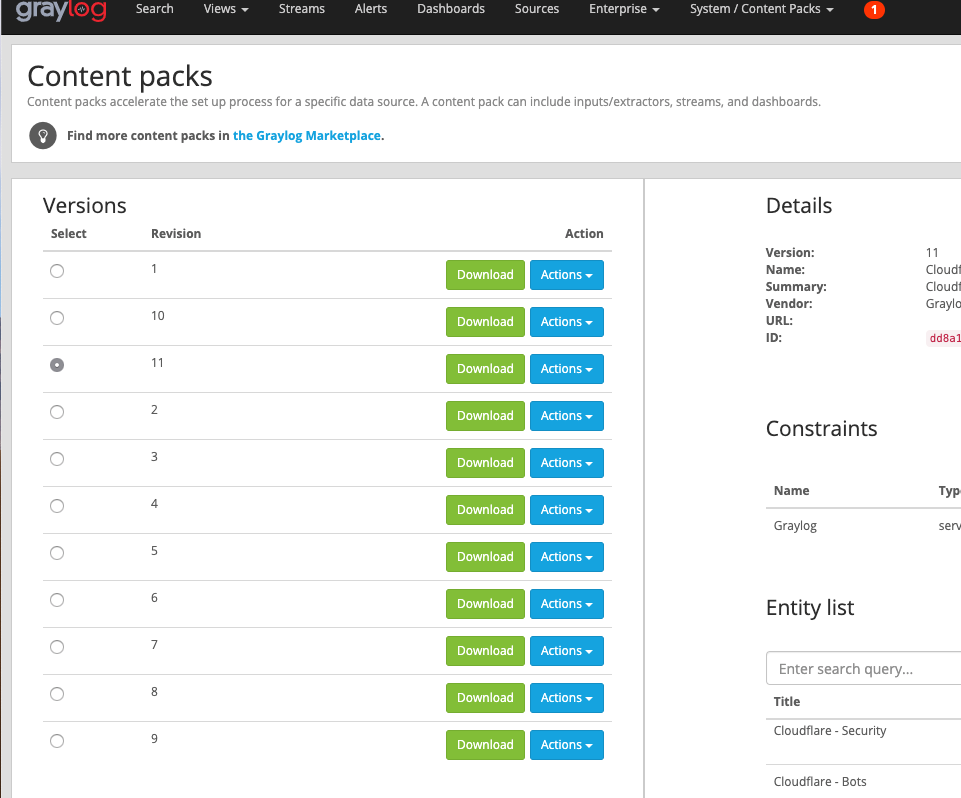Download revision 11

[x=485, y=369]
